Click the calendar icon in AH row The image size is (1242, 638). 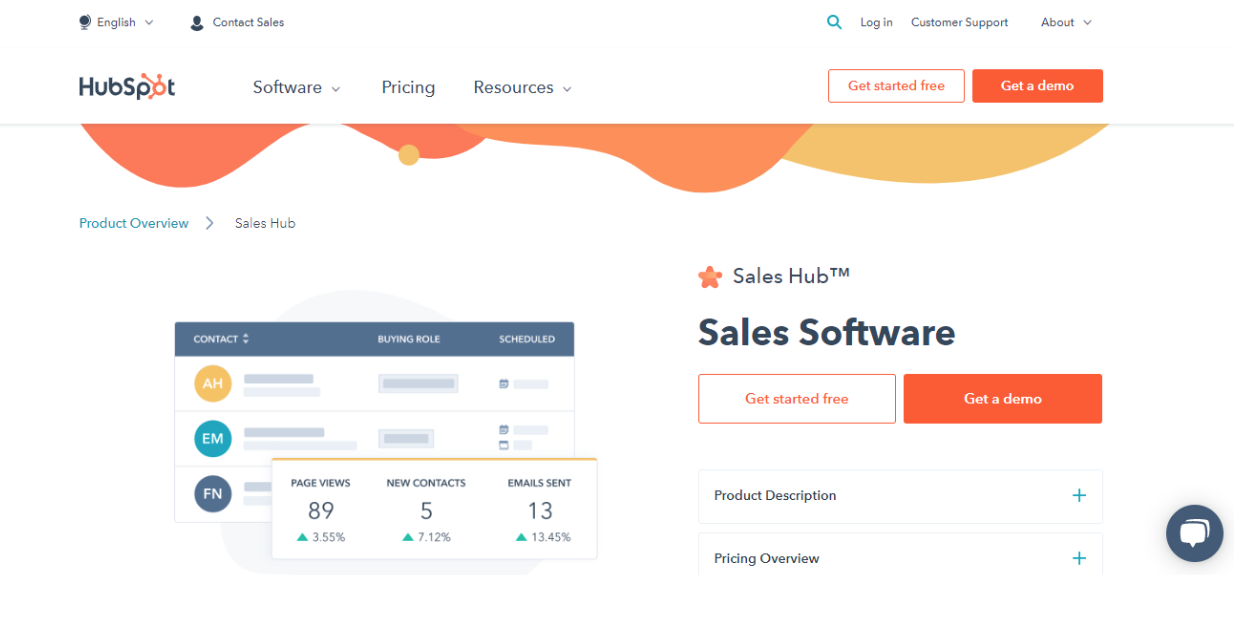tap(504, 383)
